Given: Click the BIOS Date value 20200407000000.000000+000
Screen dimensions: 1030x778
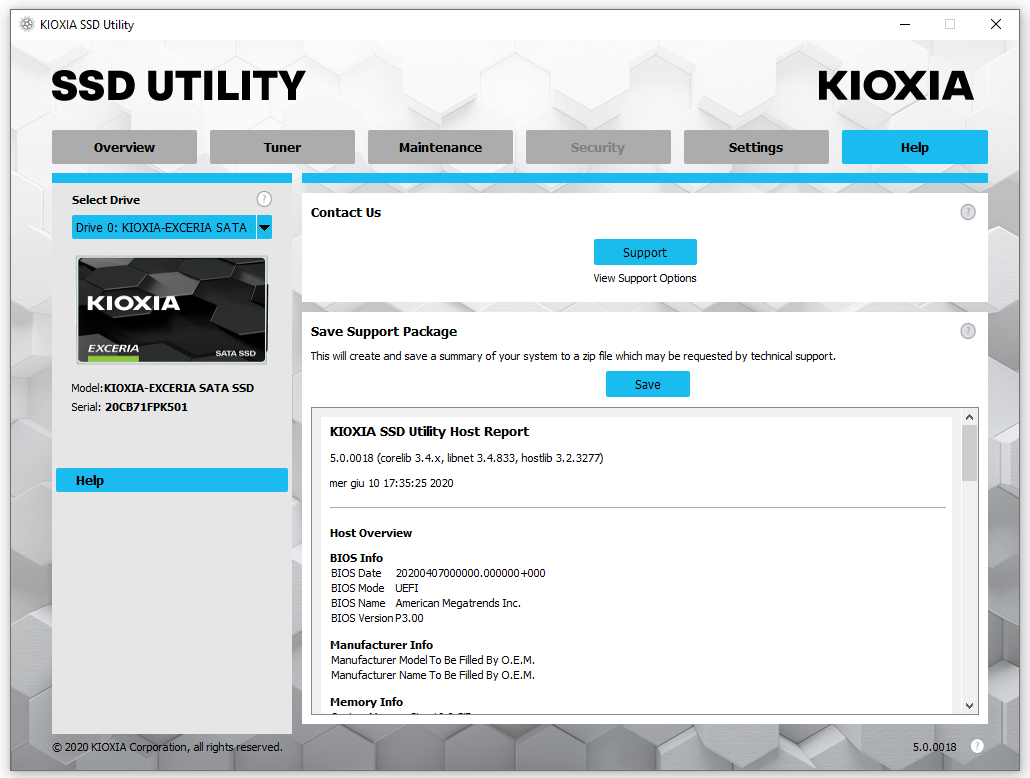Looking at the screenshot, I should point(470,573).
